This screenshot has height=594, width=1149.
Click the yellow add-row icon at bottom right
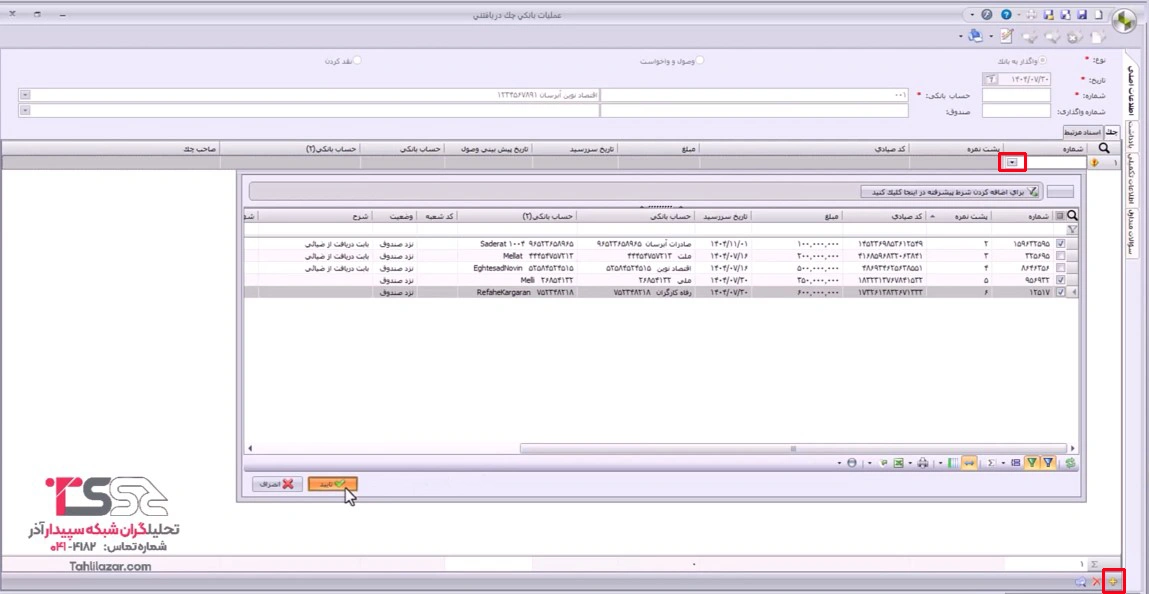click(1113, 582)
